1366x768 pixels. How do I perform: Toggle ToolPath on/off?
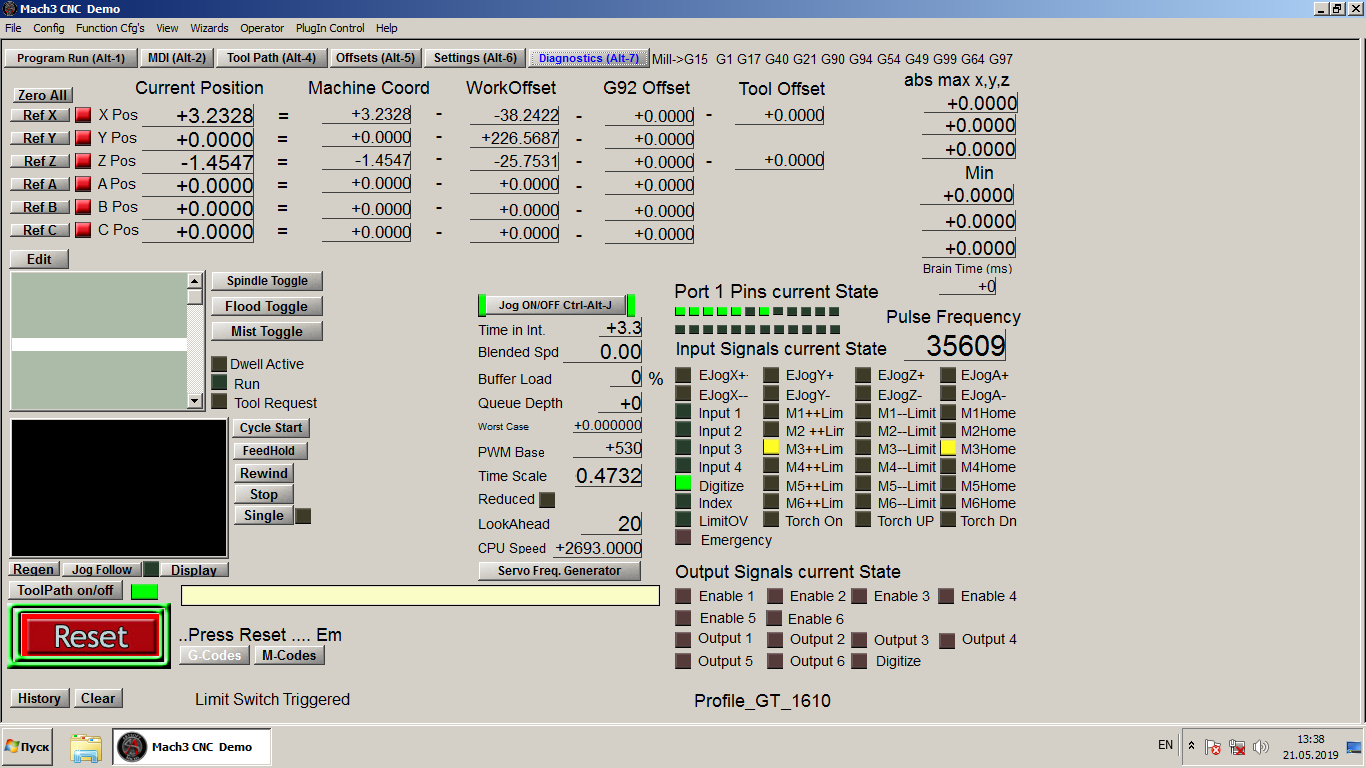click(66, 590)
